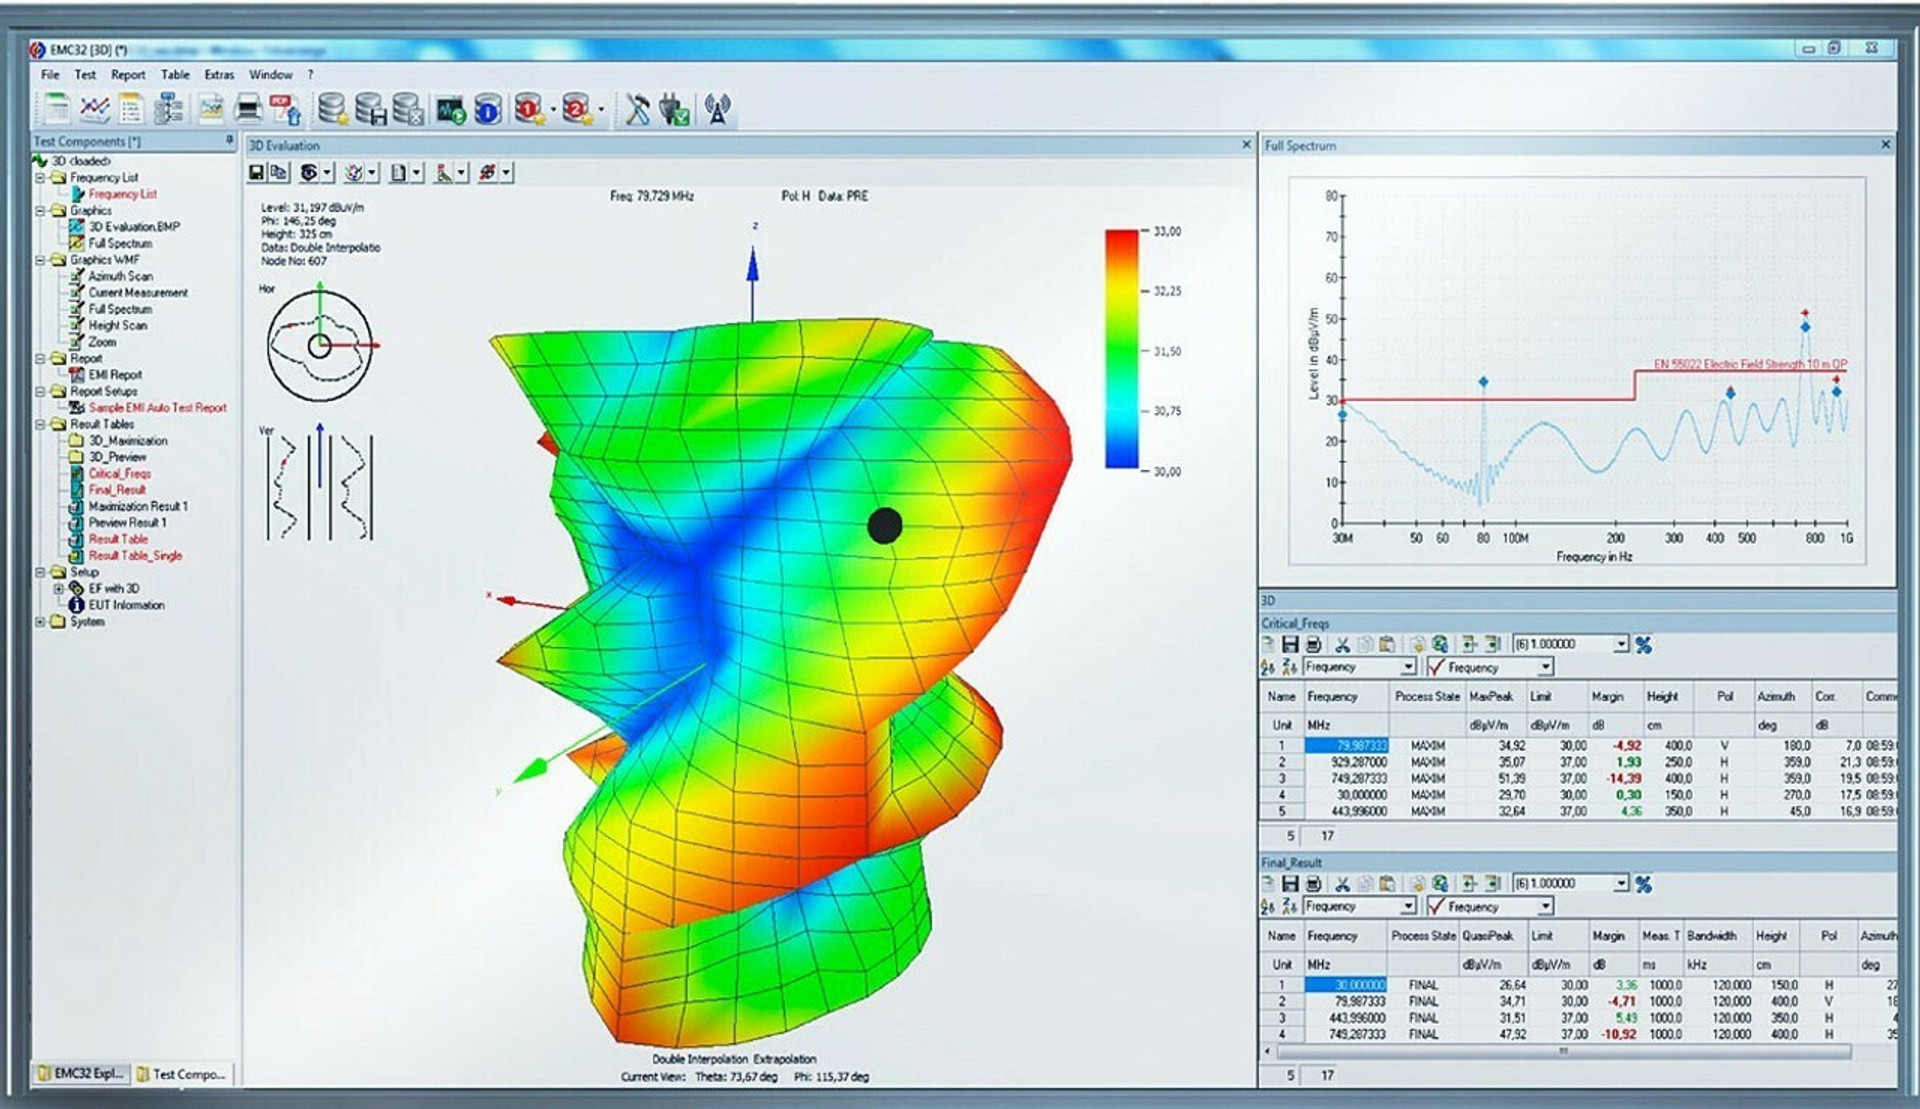Viewport: 1920px width, 1109px height.
Task: Select the print icon in the main toolbar
Action: [247, 108]
